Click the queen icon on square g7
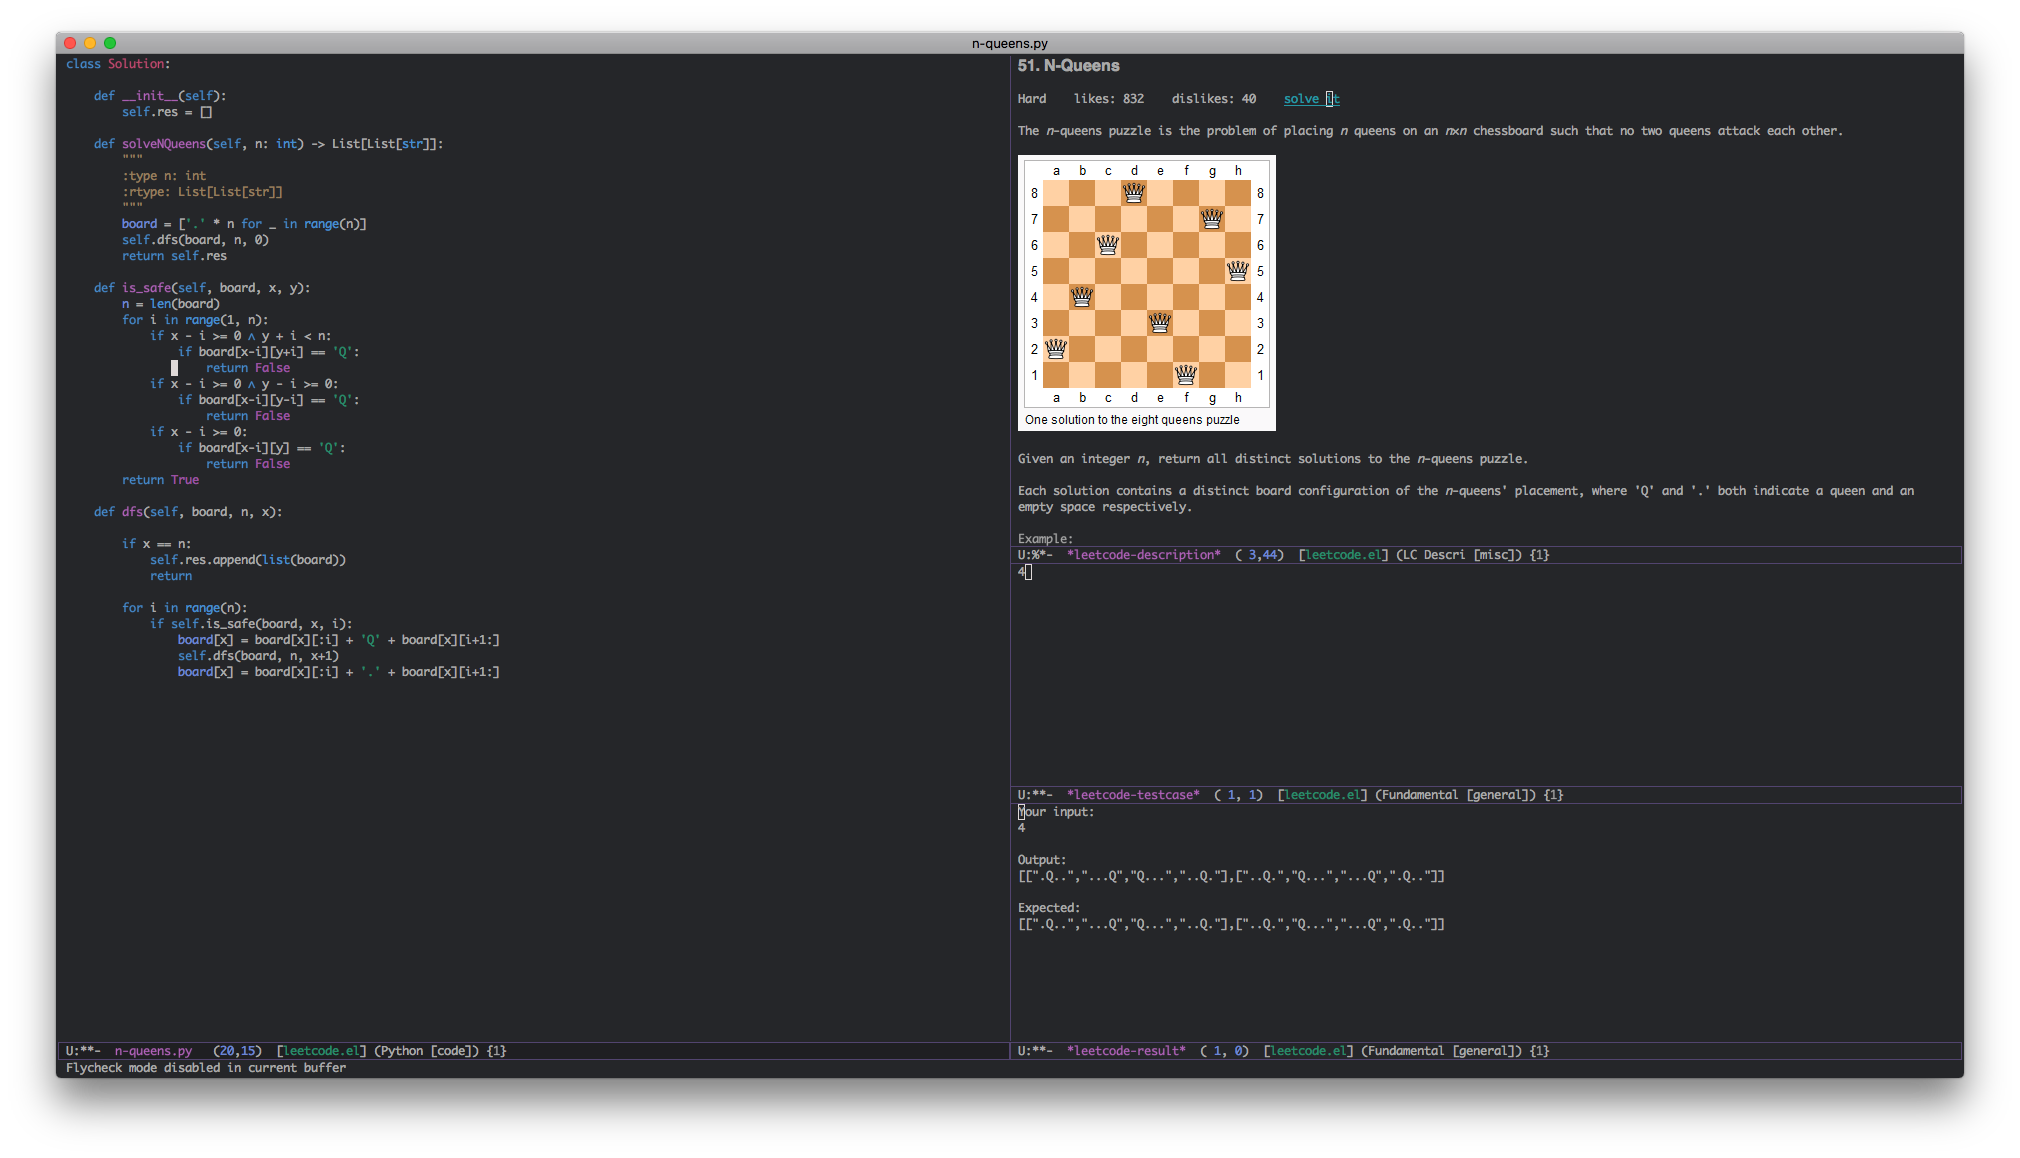This screenshot has height=1158, width=2020. click(x=1212, y=218)
